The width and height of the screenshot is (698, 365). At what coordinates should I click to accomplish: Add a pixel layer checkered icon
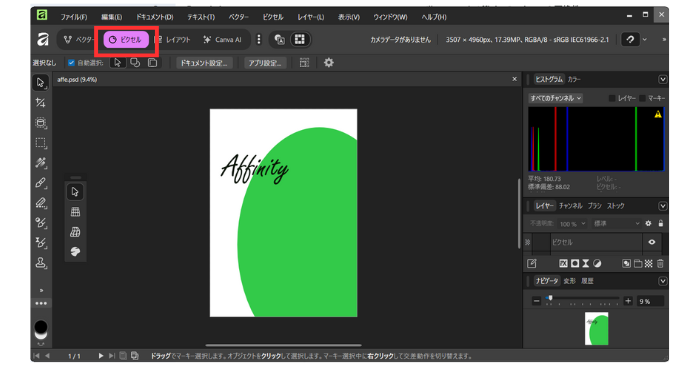click(649, 264)
